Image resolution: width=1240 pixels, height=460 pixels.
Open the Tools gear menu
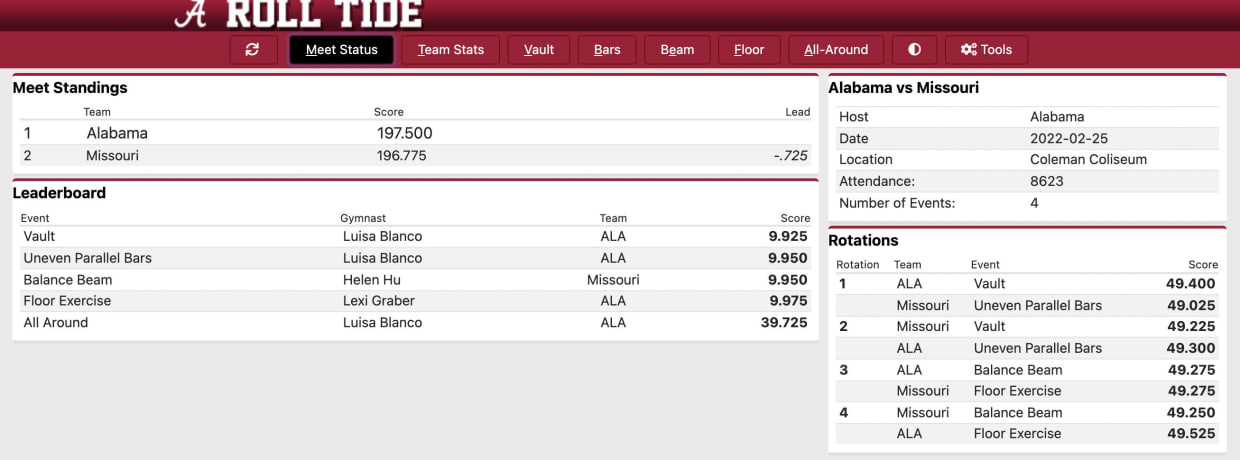pos(986,50)
